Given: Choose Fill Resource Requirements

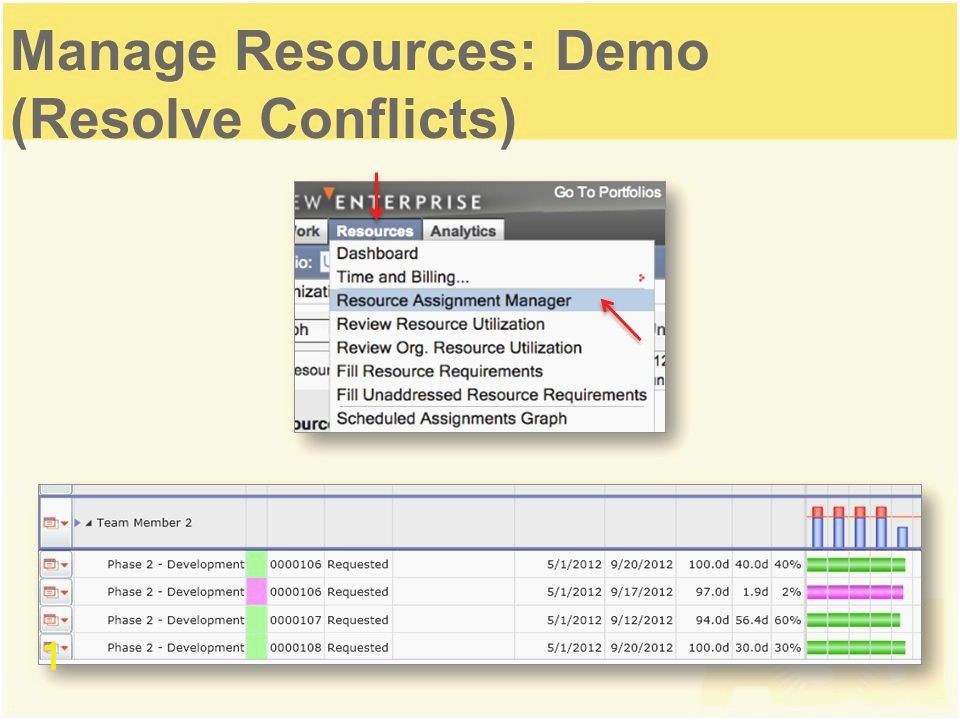Looking at the screenshot, I should (439, 371).
